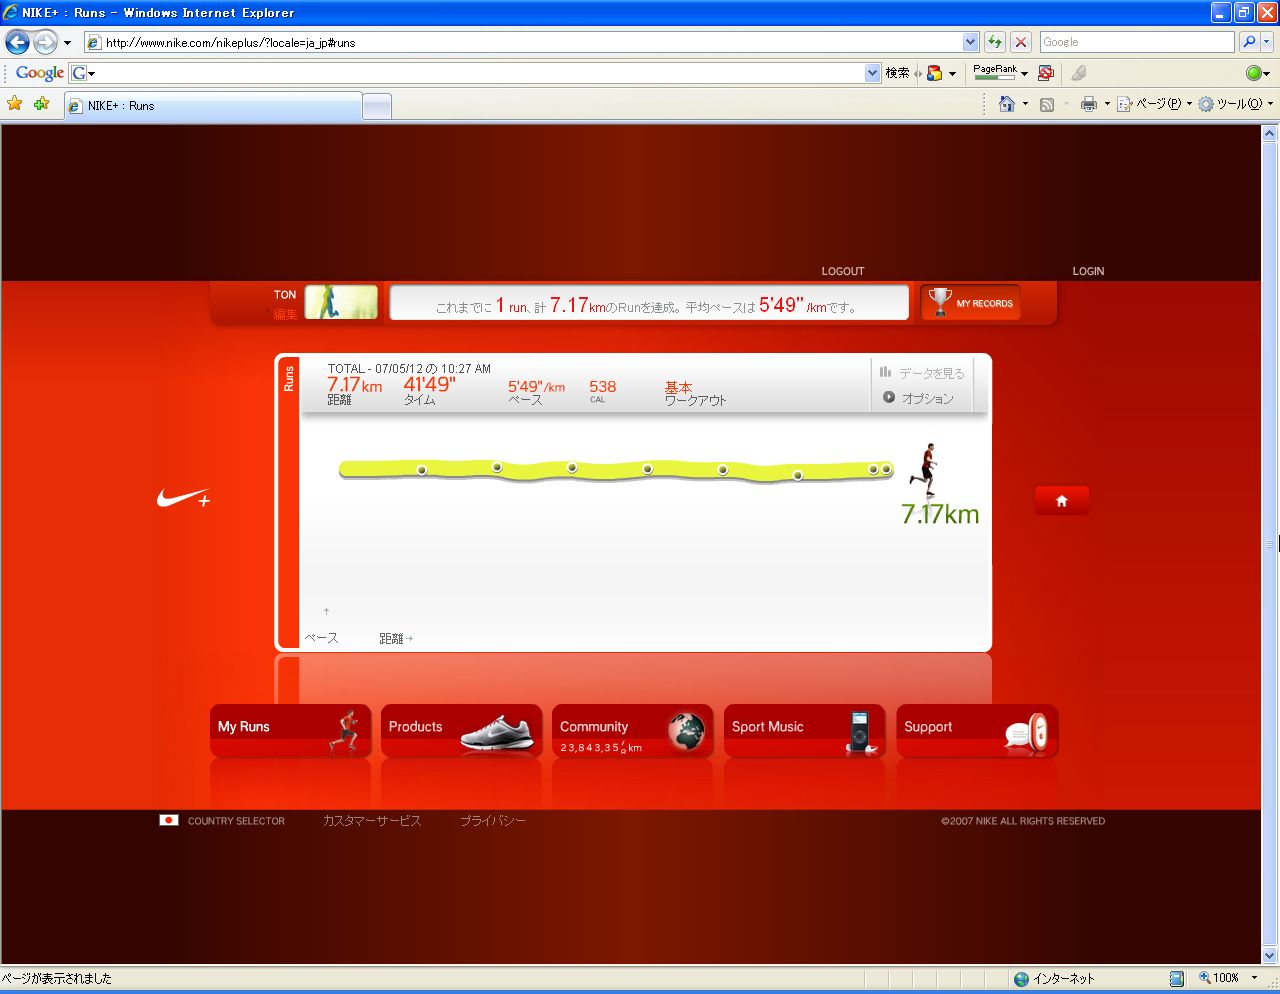Viewport: 1280px width, 994px height.
Task: Click the first kilometer marker on the run graph
Action: pos(422,470)
